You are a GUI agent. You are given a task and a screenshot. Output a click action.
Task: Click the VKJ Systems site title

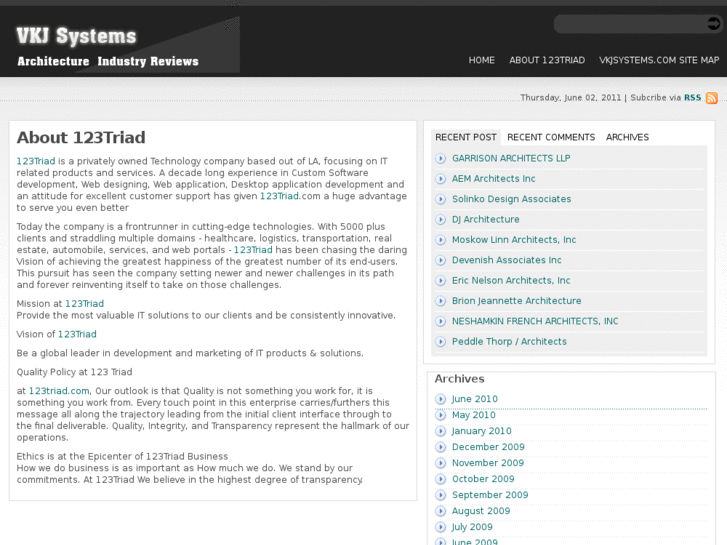coord(77,36)
